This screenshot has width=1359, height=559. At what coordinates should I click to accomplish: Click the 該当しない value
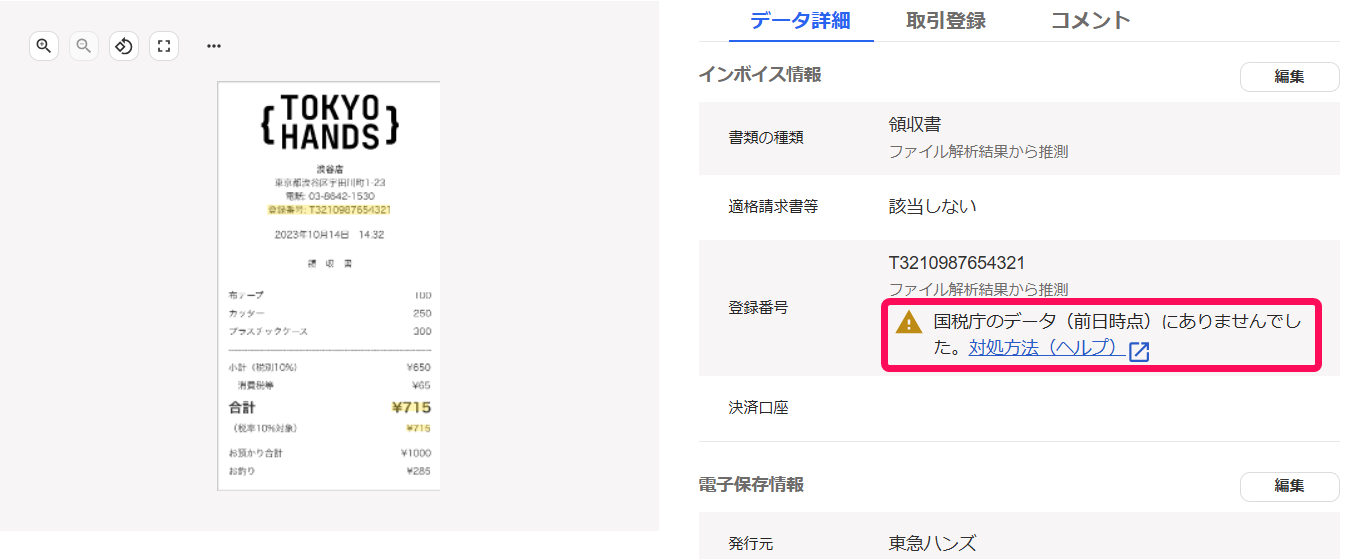(x=933, y=207)
